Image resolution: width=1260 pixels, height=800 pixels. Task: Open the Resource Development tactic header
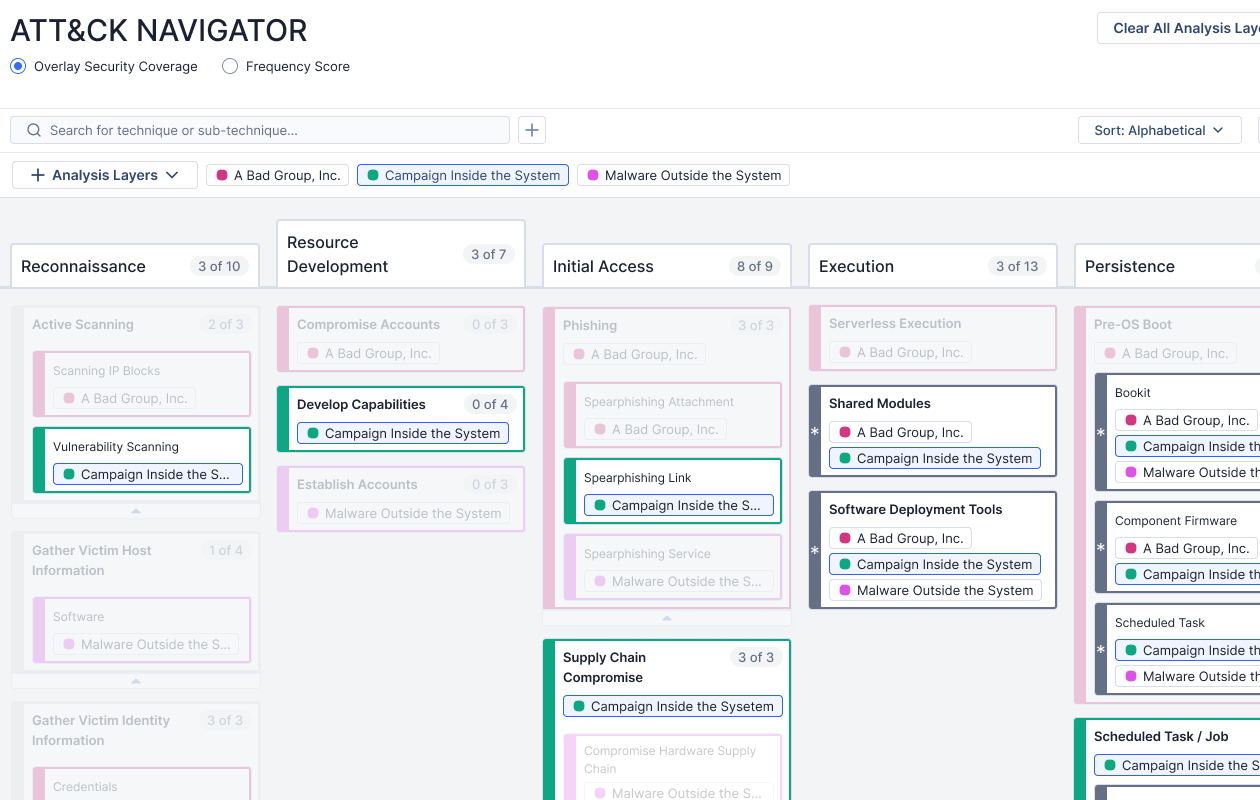coord(401,254)
